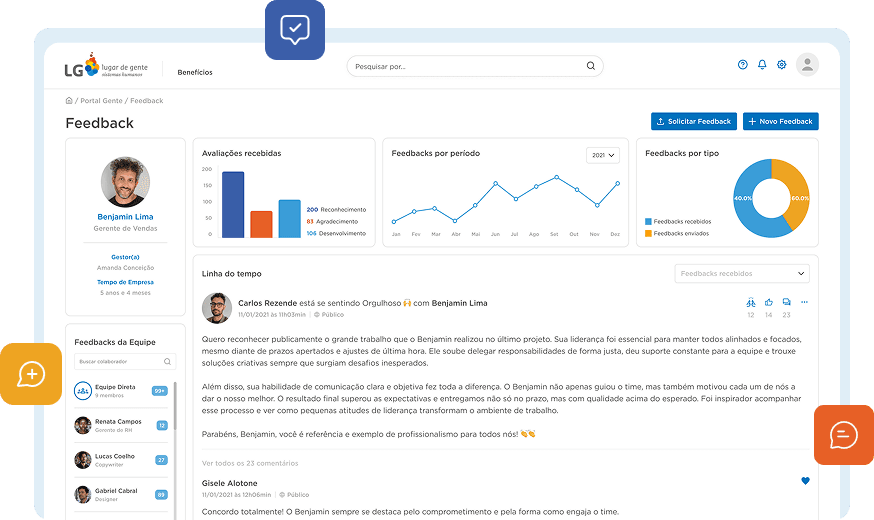Click the home icon in breadcrumb
This screenshot has height=520, width=874.
69,101
